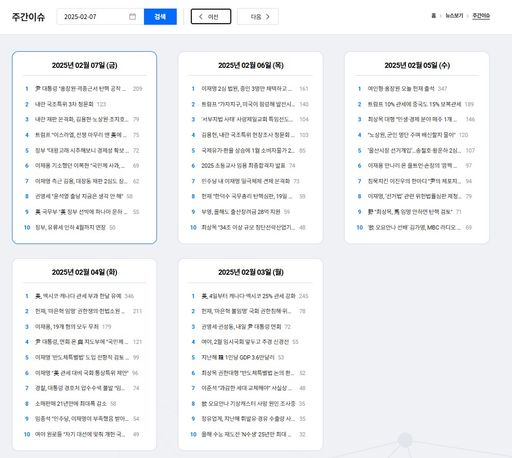Open top issue in the 02월 06일 (목) card
The width and height of the screenshot is (512, 458).
click(247, 89)
